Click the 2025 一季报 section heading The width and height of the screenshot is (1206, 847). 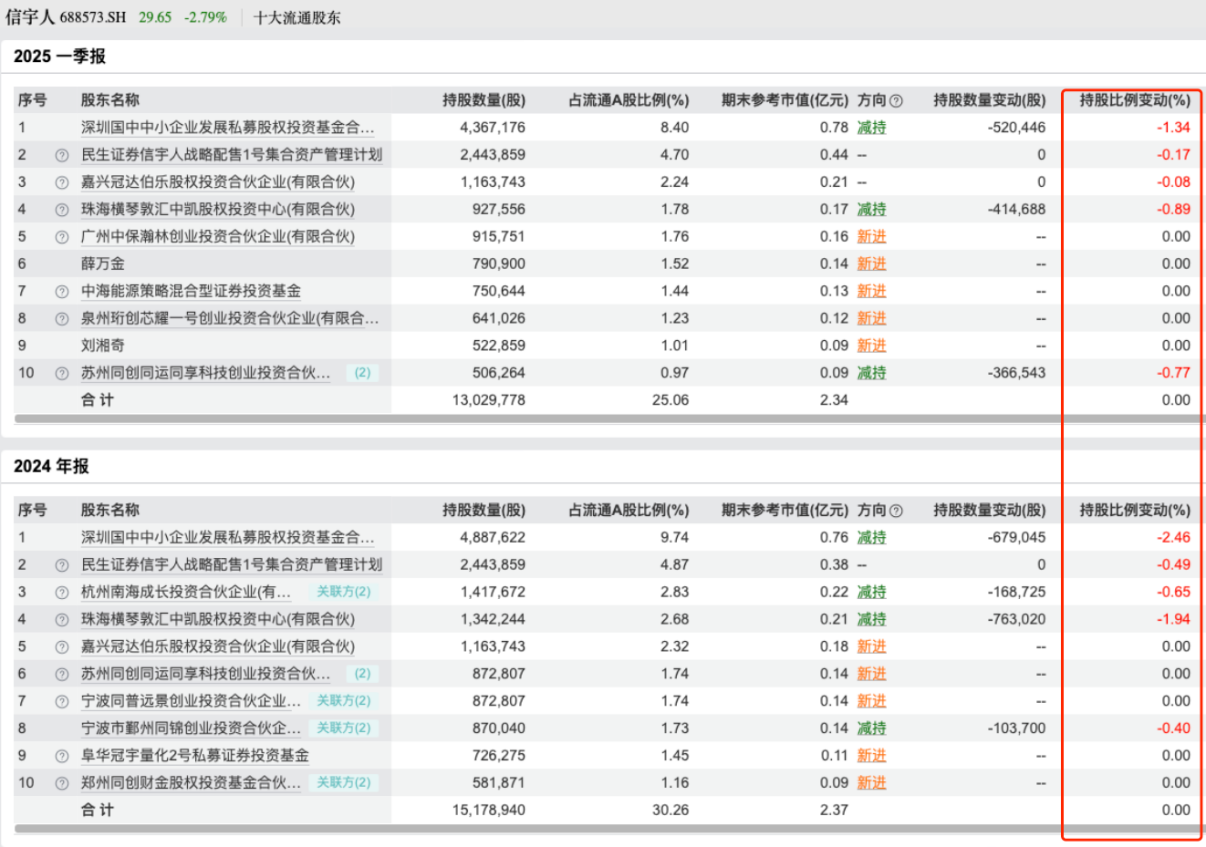pos(60,57)
